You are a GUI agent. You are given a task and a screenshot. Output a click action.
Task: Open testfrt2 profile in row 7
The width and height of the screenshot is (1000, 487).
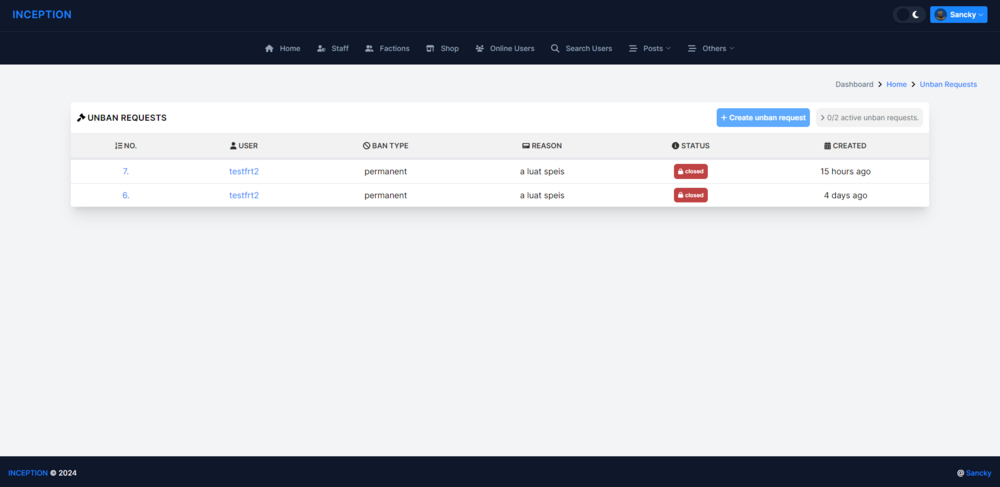[244, 171]
